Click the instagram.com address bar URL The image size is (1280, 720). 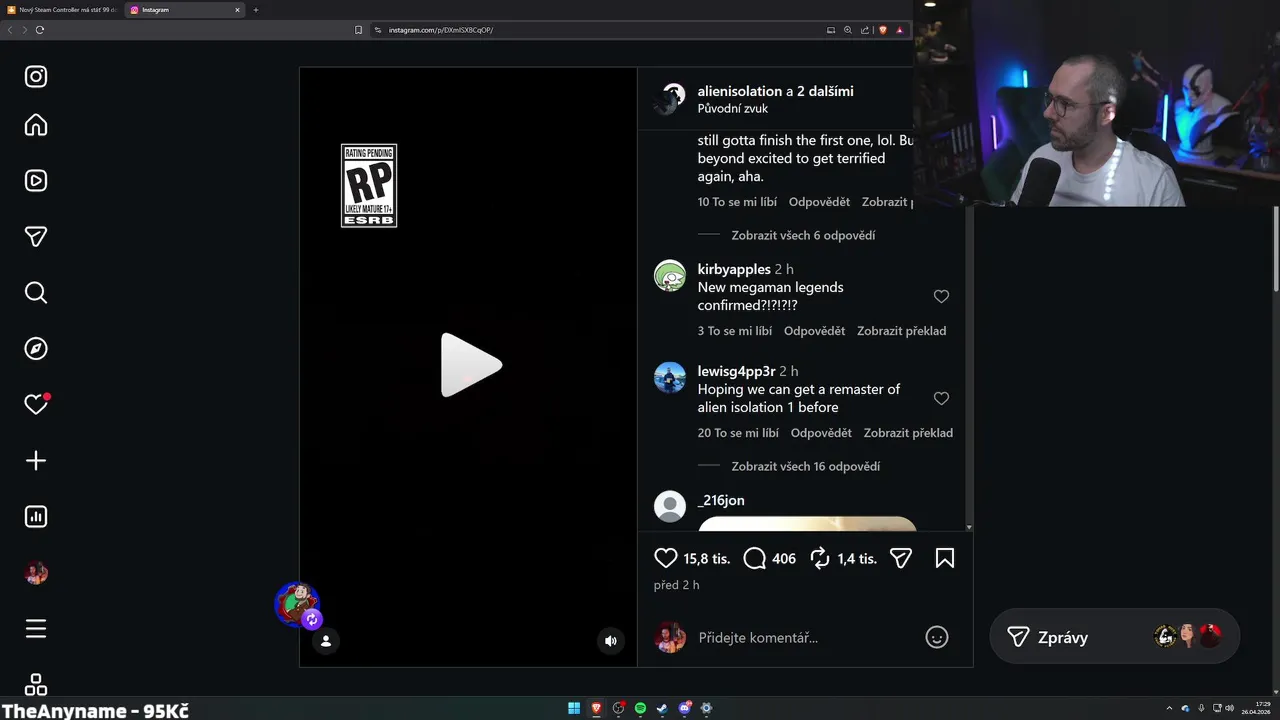pyautogui.click(x=441, y=30)
